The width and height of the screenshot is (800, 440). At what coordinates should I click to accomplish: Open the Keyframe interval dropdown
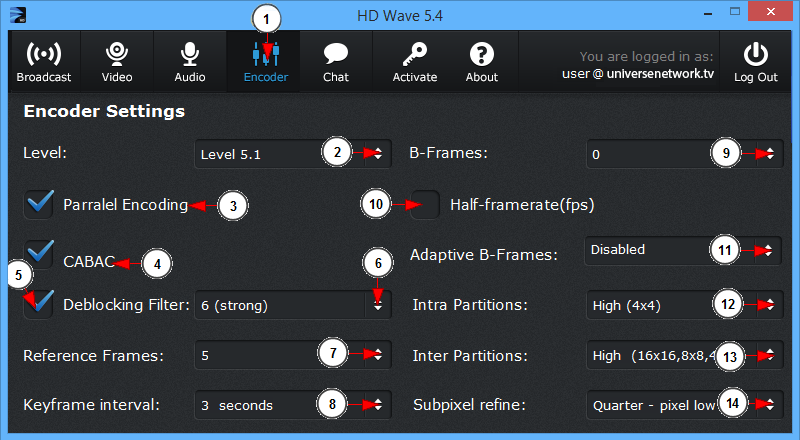tap(293, 405)
